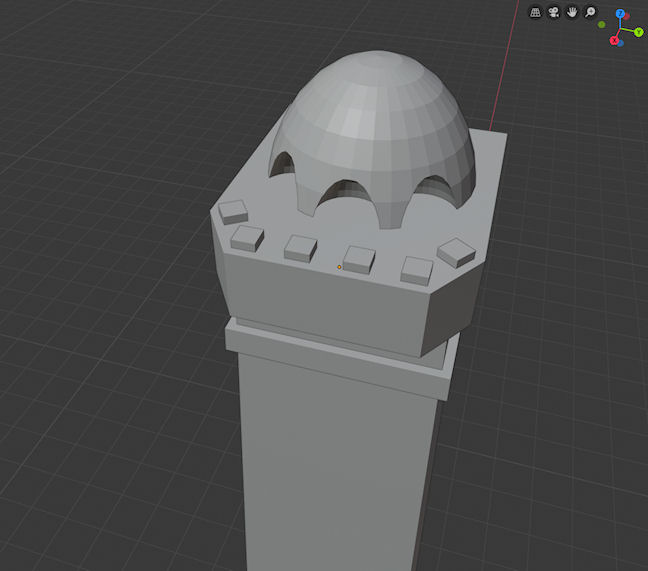Select the small block right of the origin dot

click(359, 258)
